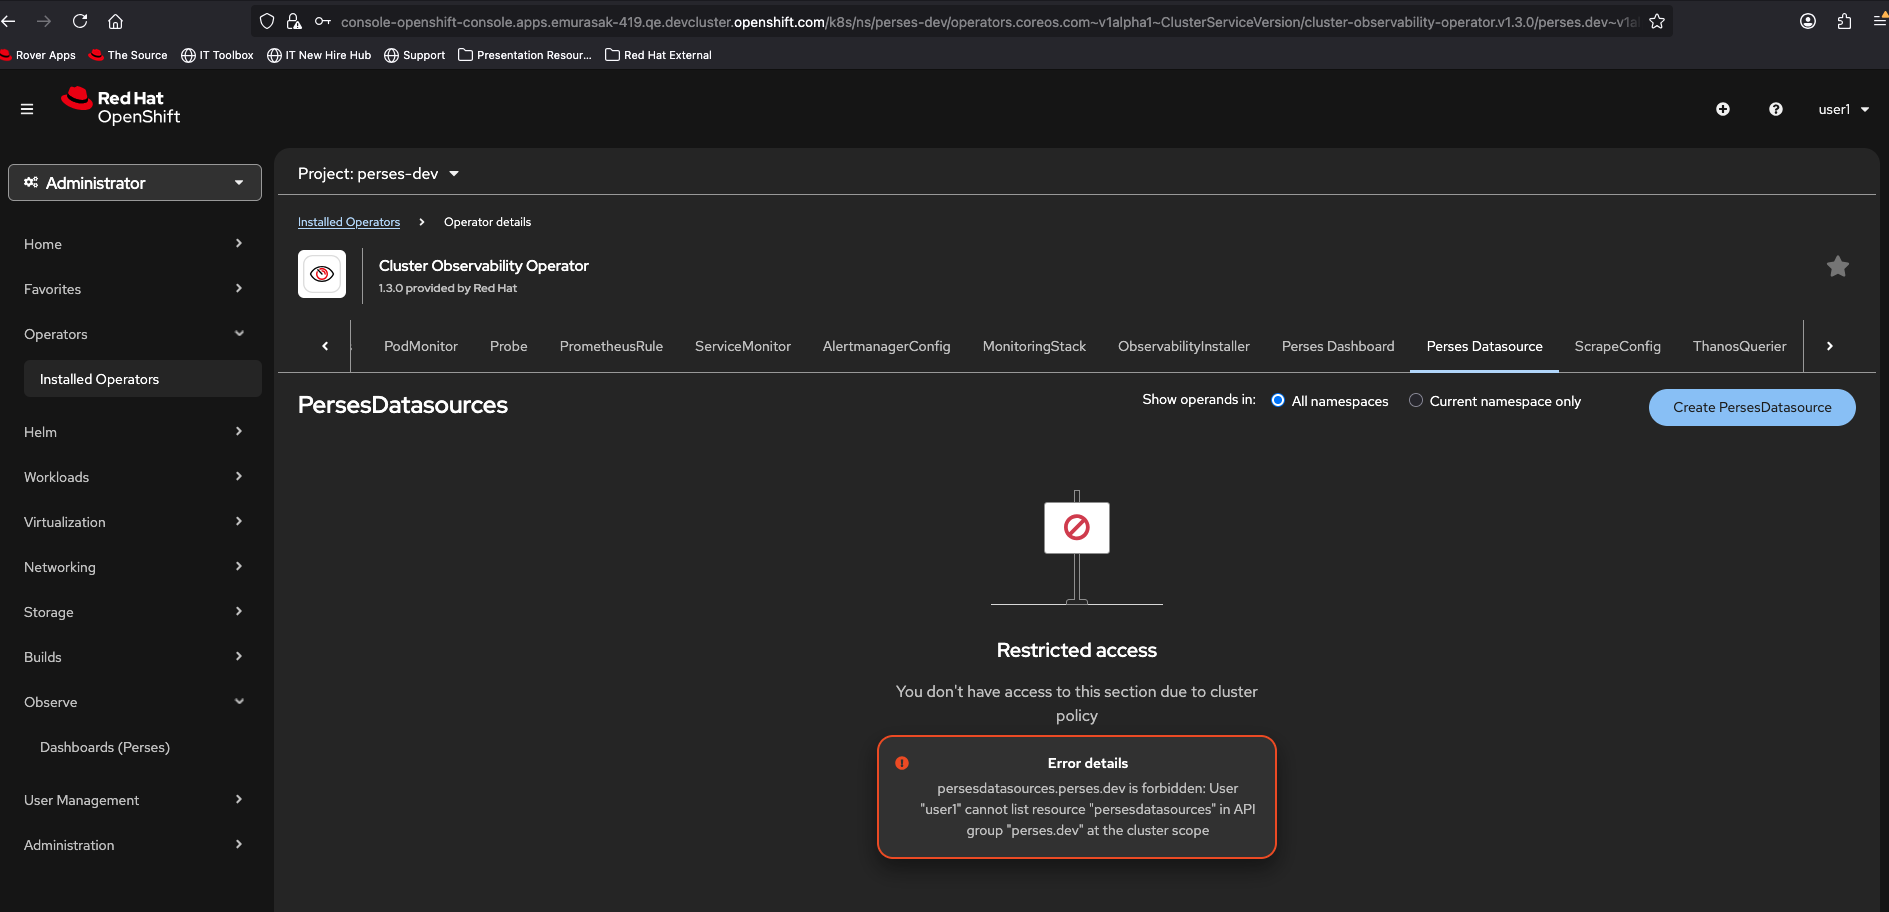
Task: Collapse the Observe navigation section
Action: pos(135,702)
